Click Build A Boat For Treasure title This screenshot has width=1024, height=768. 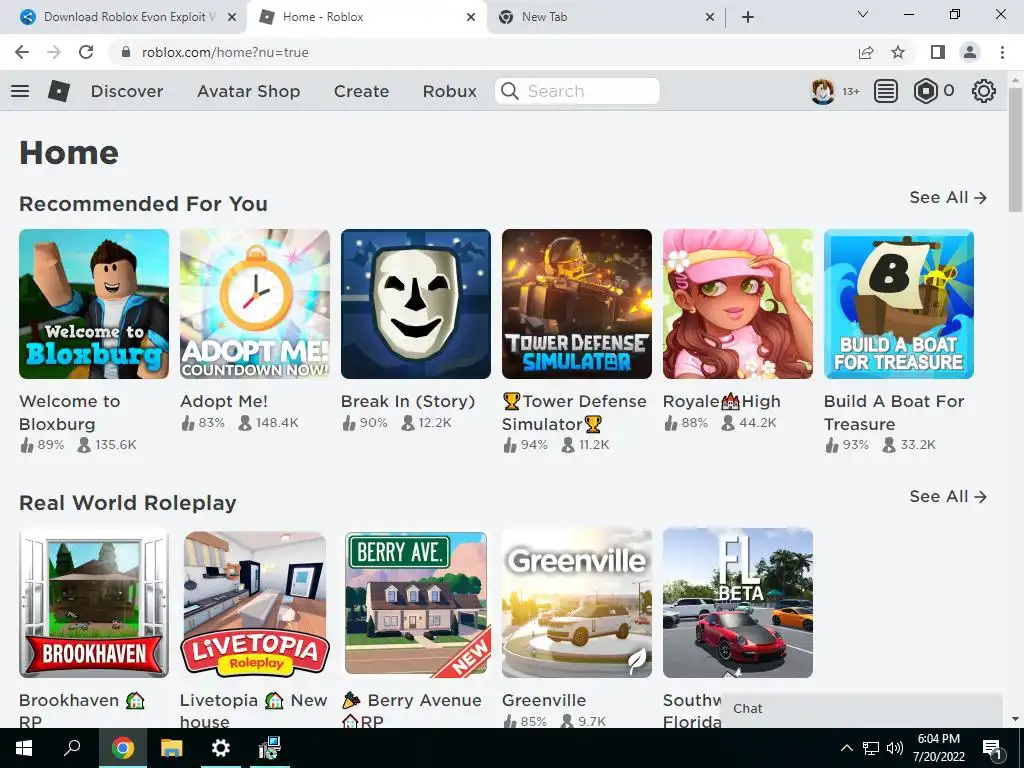(894, 413)
